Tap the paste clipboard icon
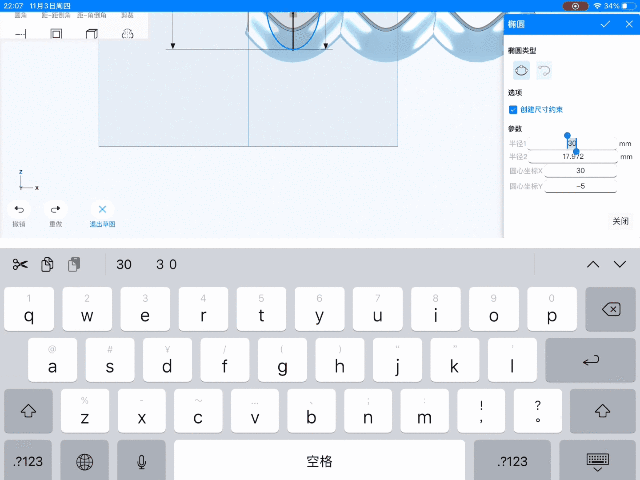This screenshot has height=480, width=640. pos(74,264)
